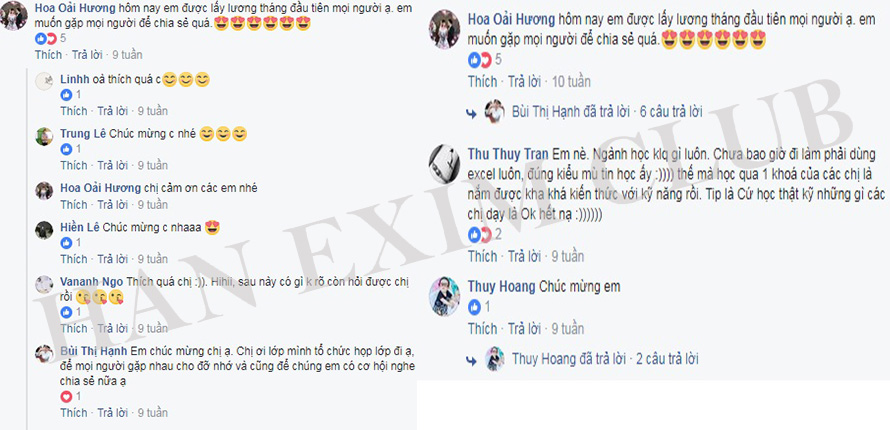This screenshot has width=890, height=430.
Task: Click the like reaction icon under Linhh's comment
Action: [66, 95]
